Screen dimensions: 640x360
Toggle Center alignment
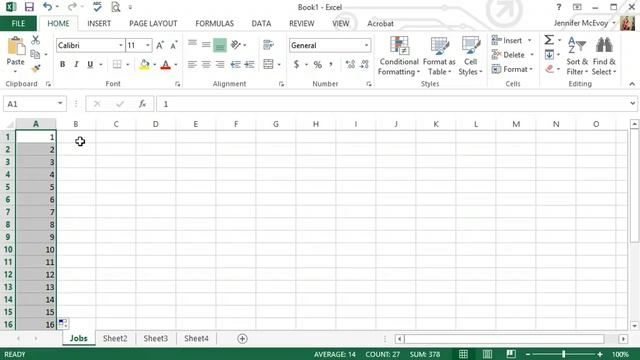click(x=206, y=64)
